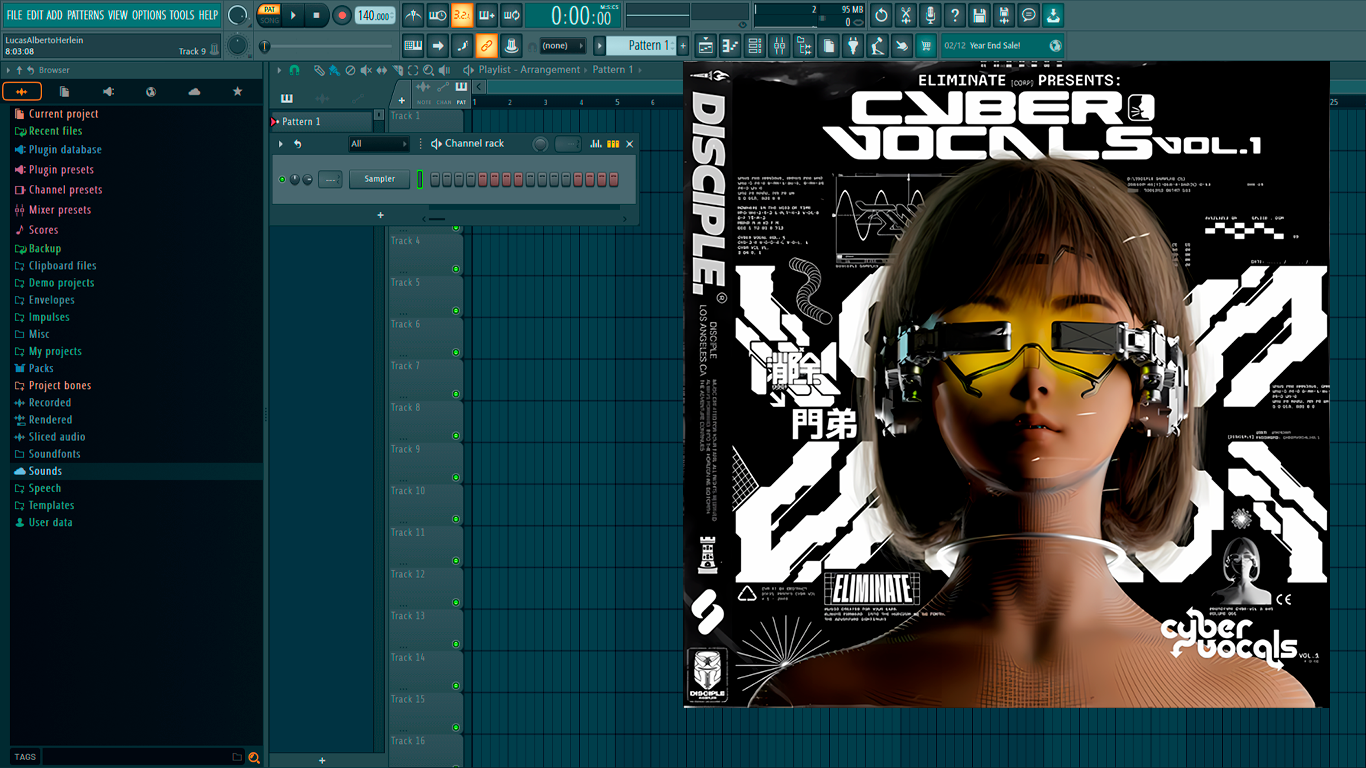Viewport: 1366px width, 768px height.
Task: Click the shopping cart content library icon
Action: 926,45
